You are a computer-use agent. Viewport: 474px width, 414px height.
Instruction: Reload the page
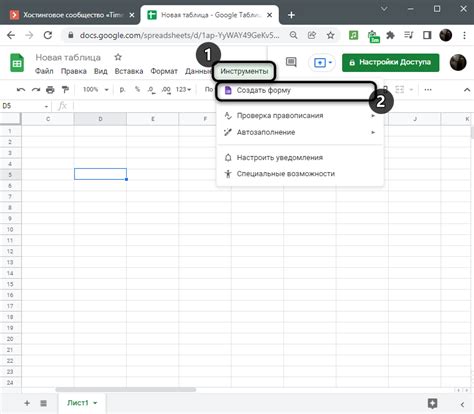click(48, 35)
